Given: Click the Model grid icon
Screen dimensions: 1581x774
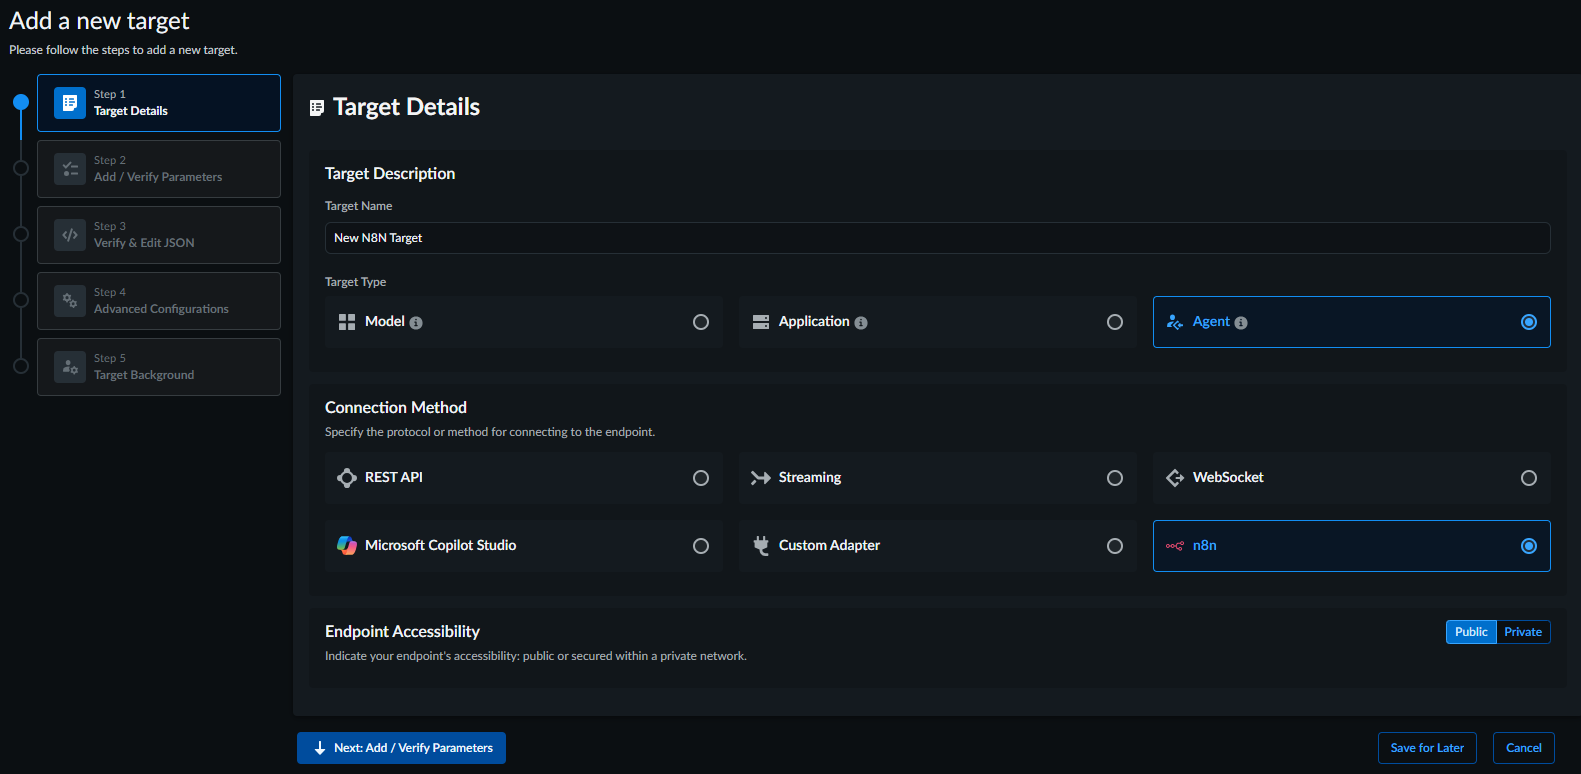Looking at the screenshot, I should pyautogui.click(x=347, y=322).
